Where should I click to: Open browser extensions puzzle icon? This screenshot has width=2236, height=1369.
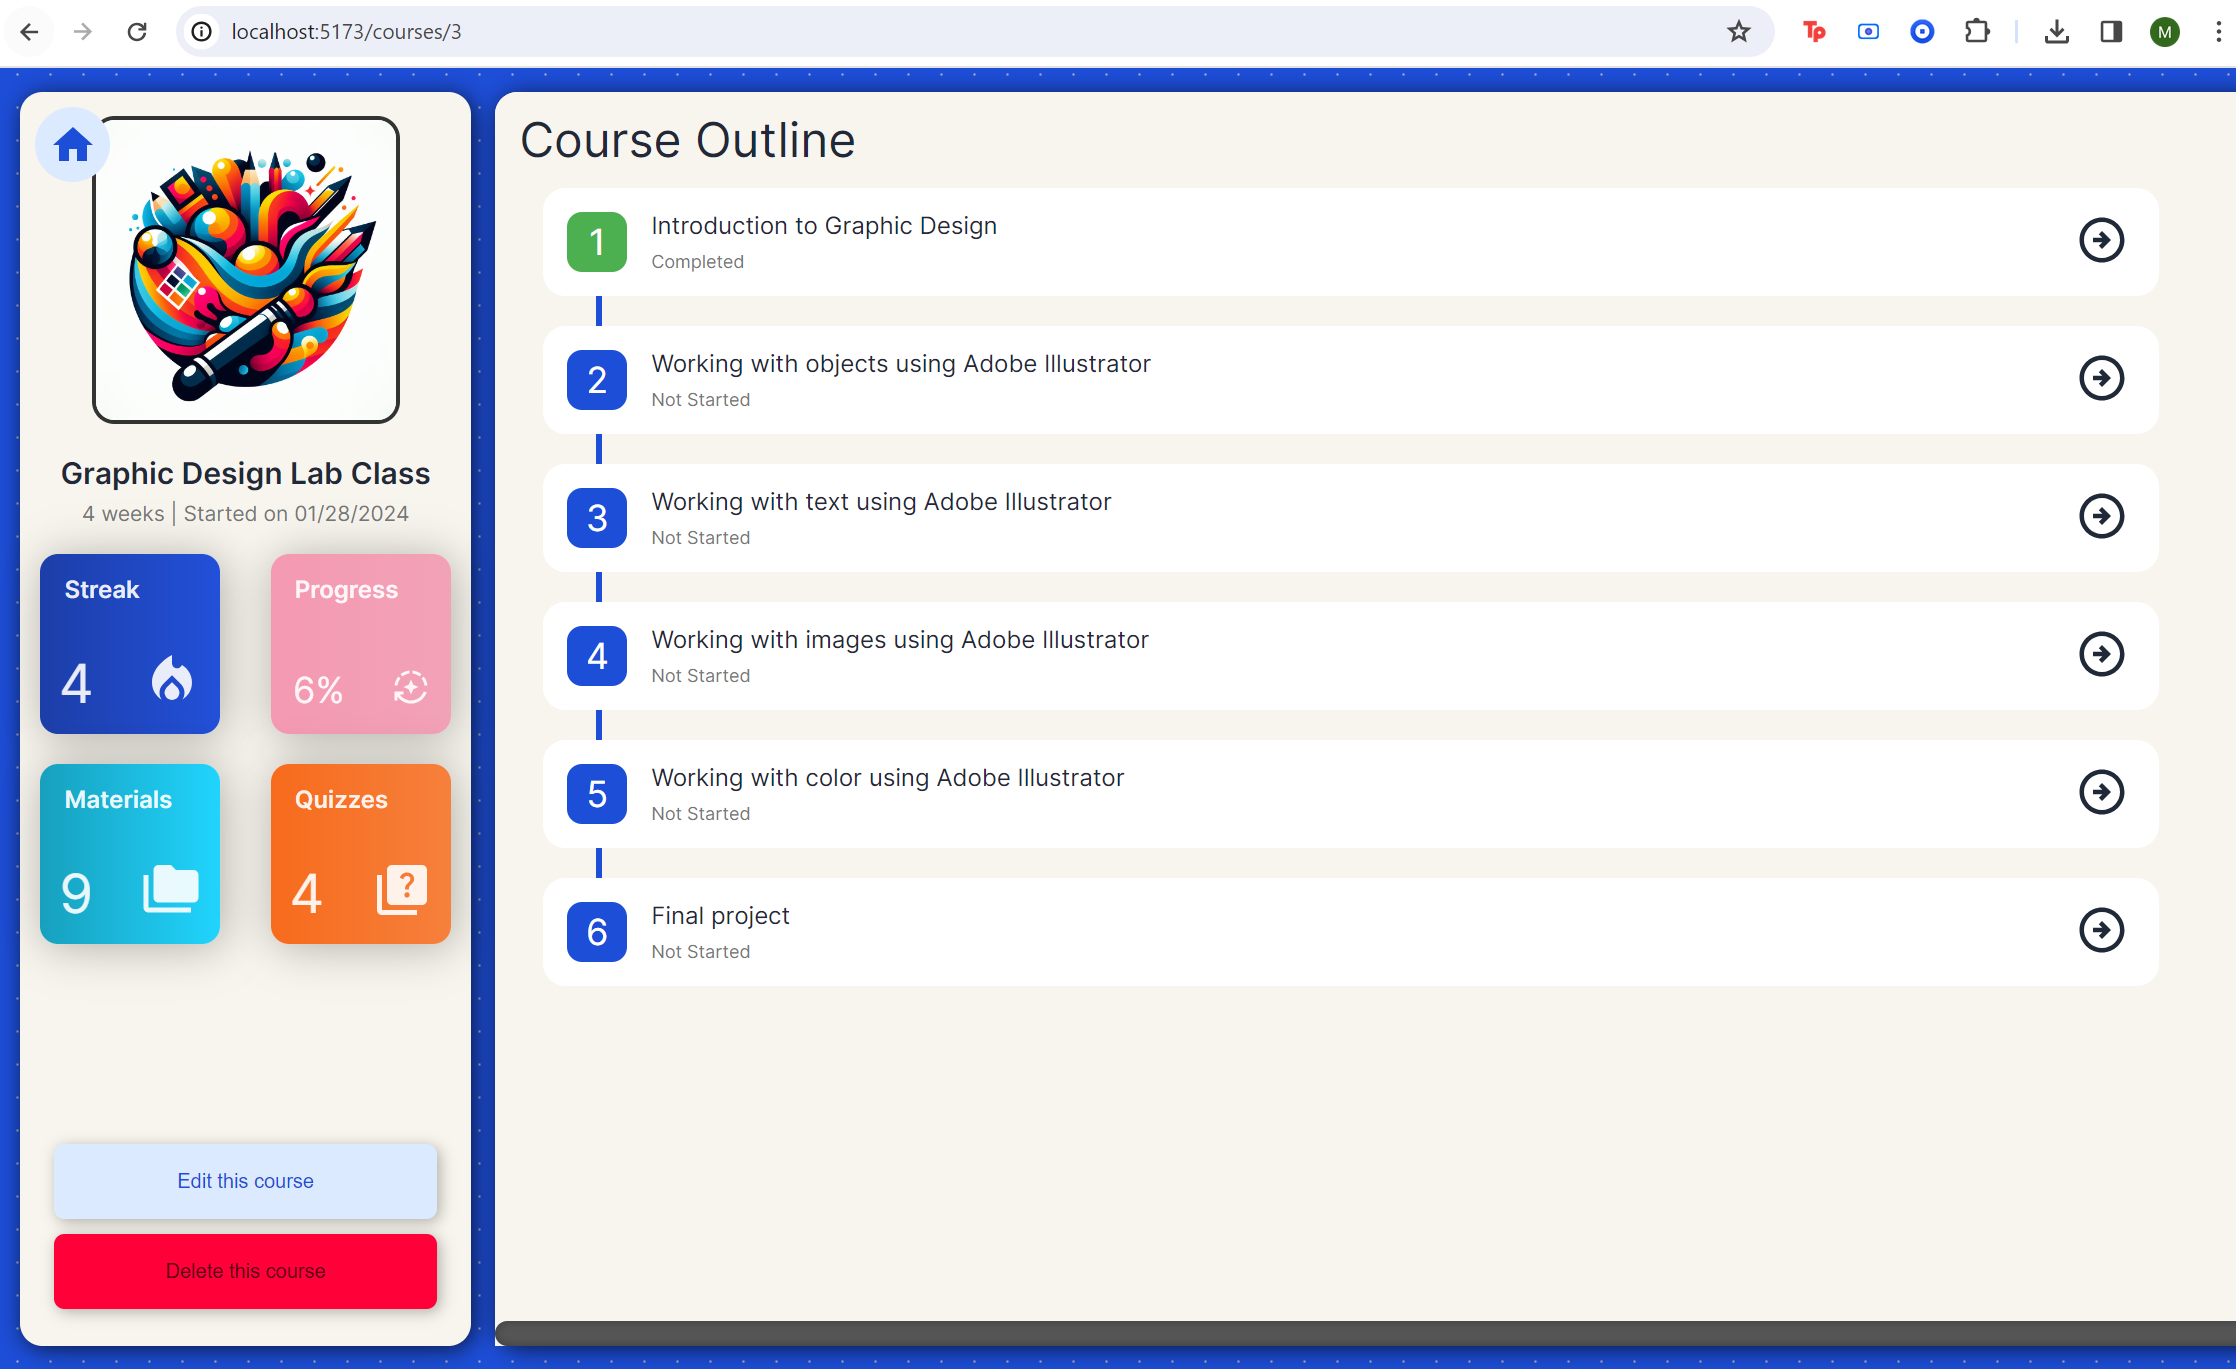pos(1976,32)
